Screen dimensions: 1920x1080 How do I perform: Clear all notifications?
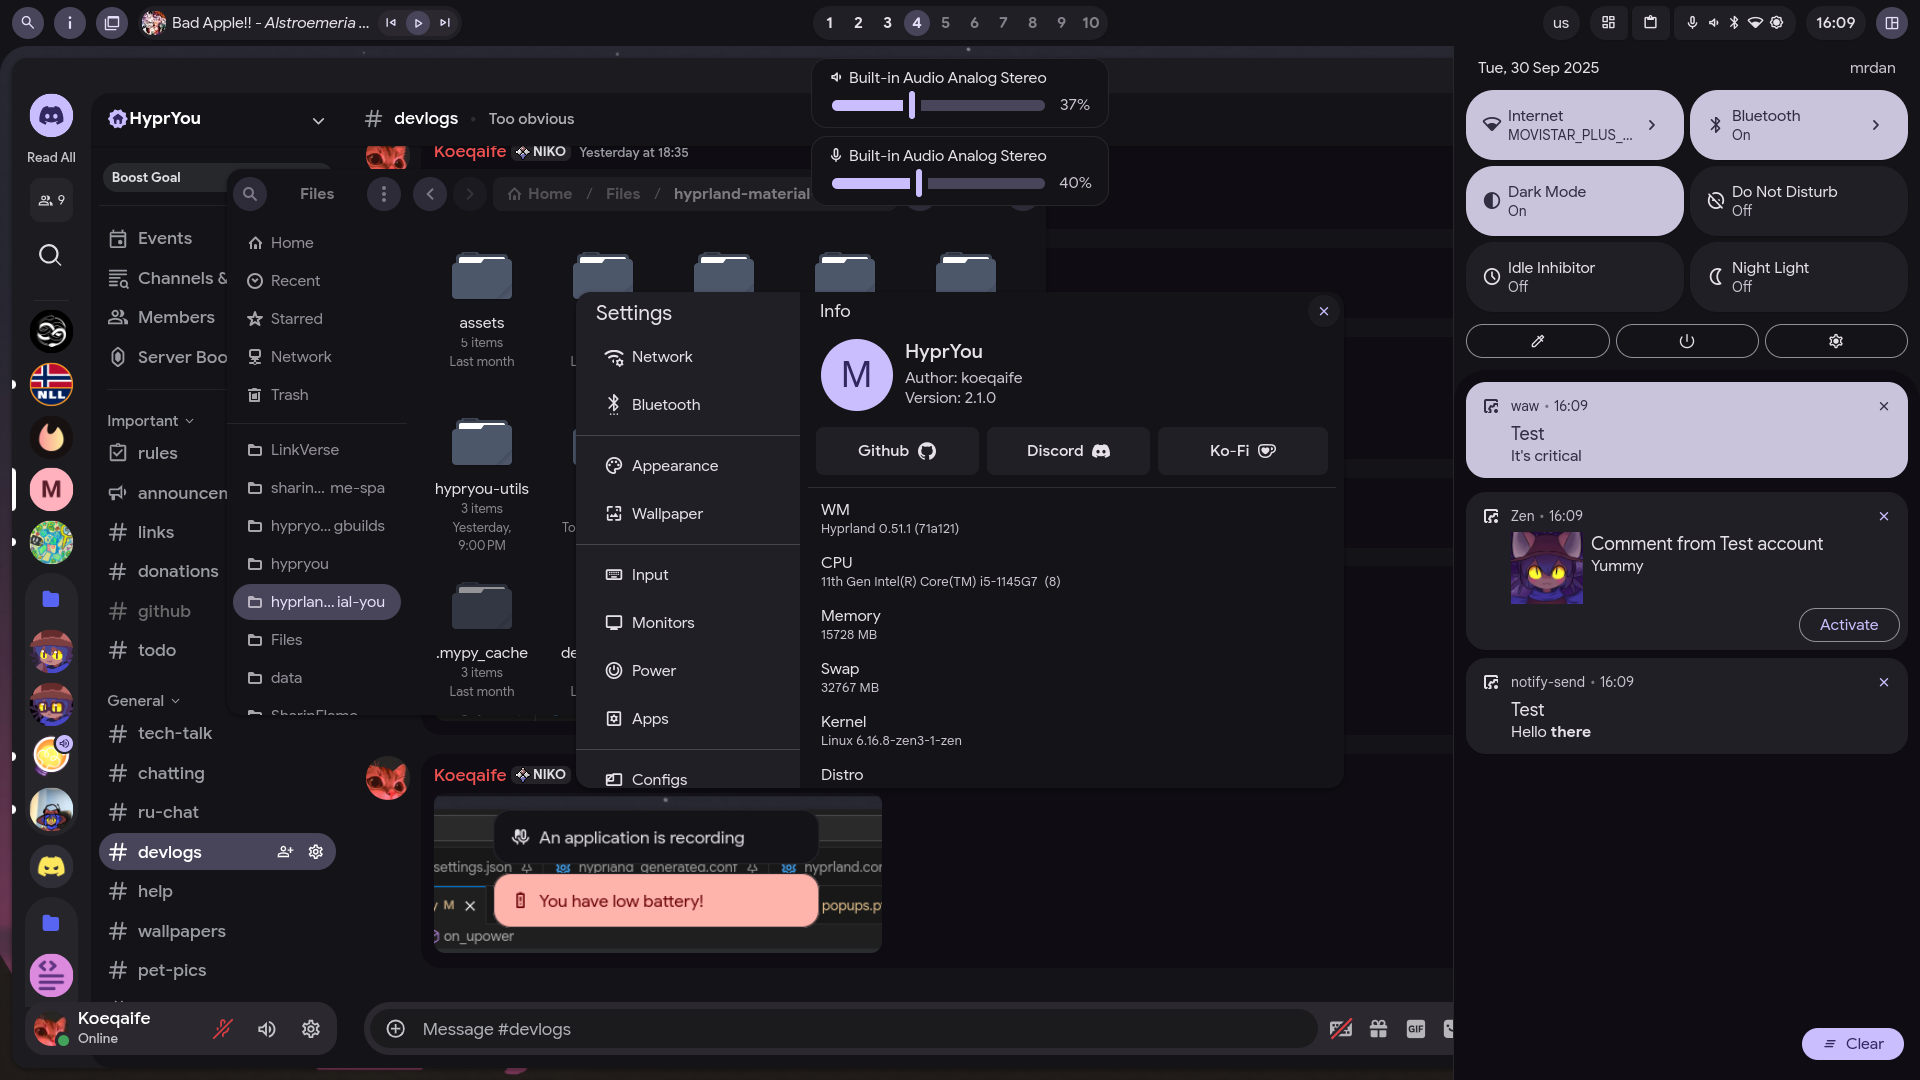click(x=1853, y=1044)
